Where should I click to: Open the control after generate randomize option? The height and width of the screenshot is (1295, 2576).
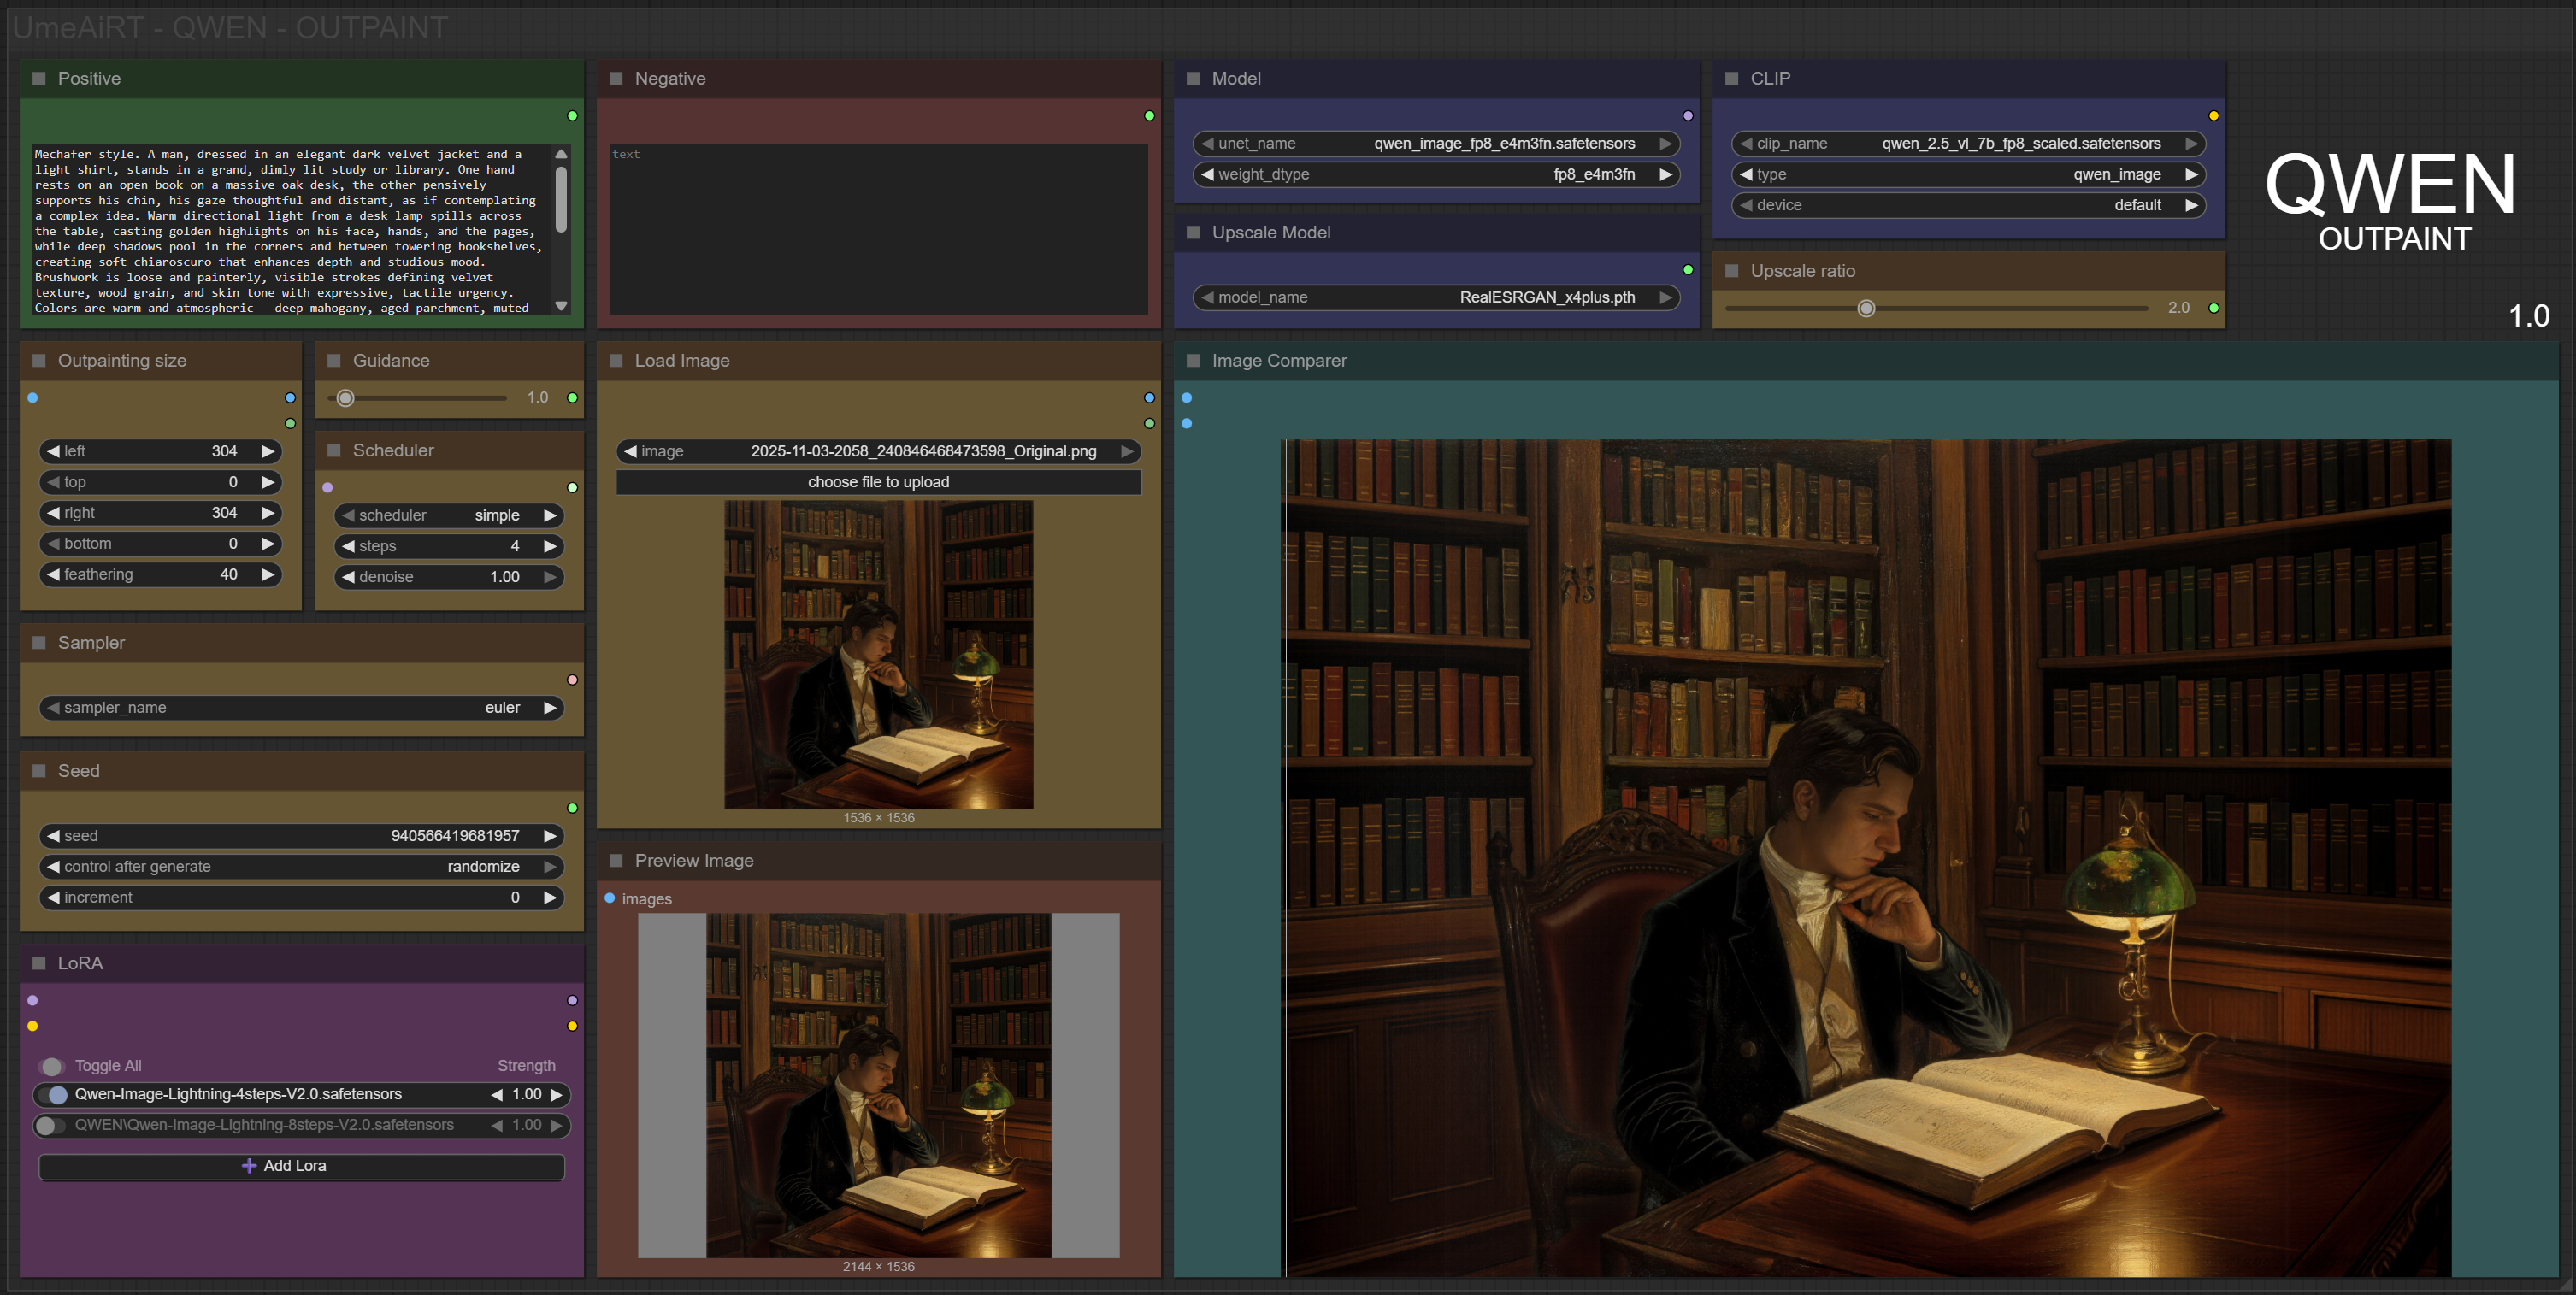pyautogui.click(x=300, y=866)
